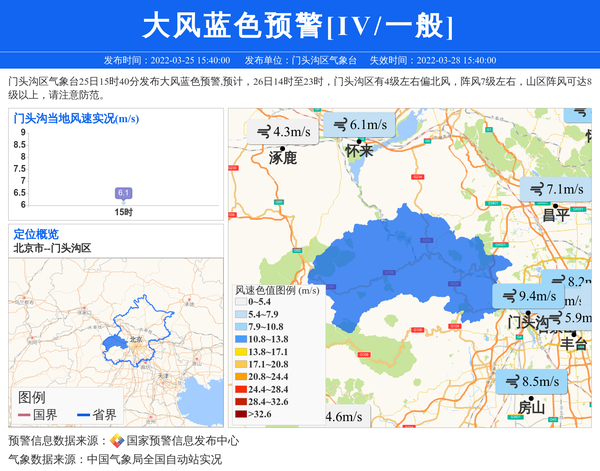Click the 8.5m/s wind marker near 房山
600x471 pixels.
tap(531, 381)
